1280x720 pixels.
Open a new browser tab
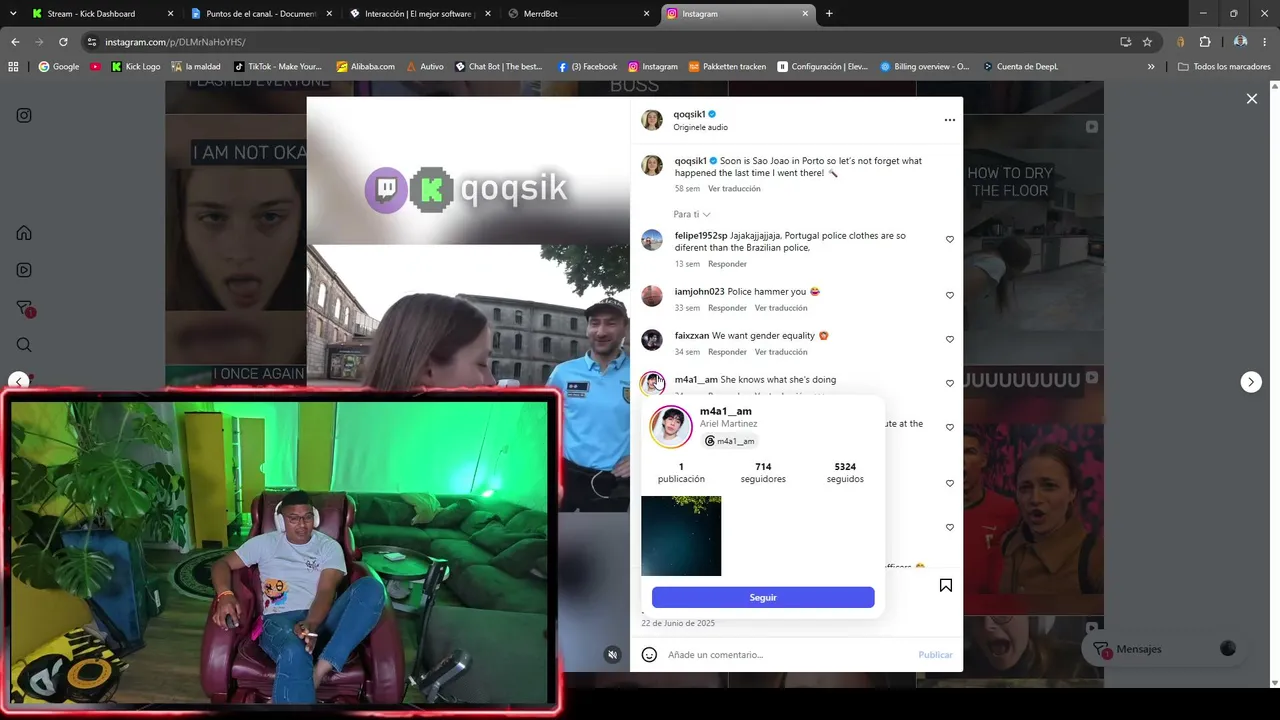(x=829, y=14)
